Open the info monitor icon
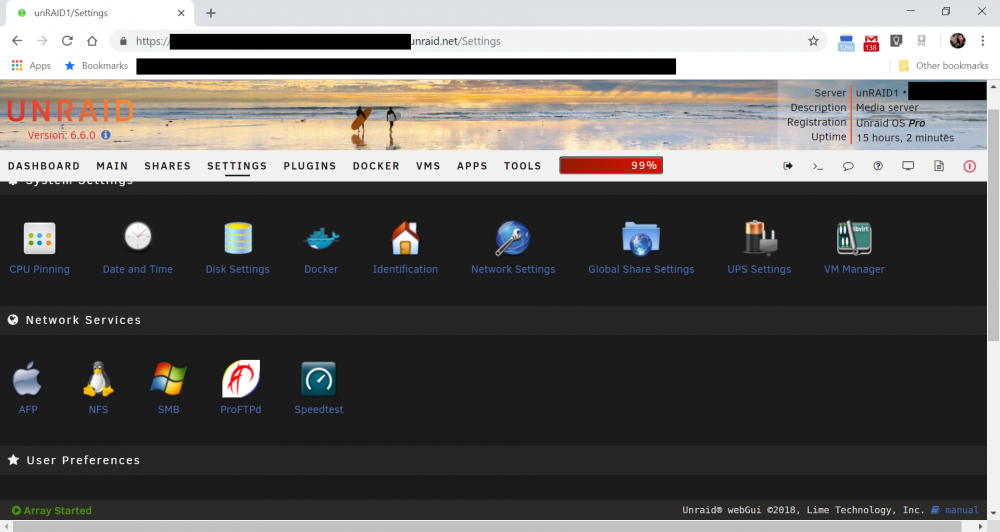 908,166
